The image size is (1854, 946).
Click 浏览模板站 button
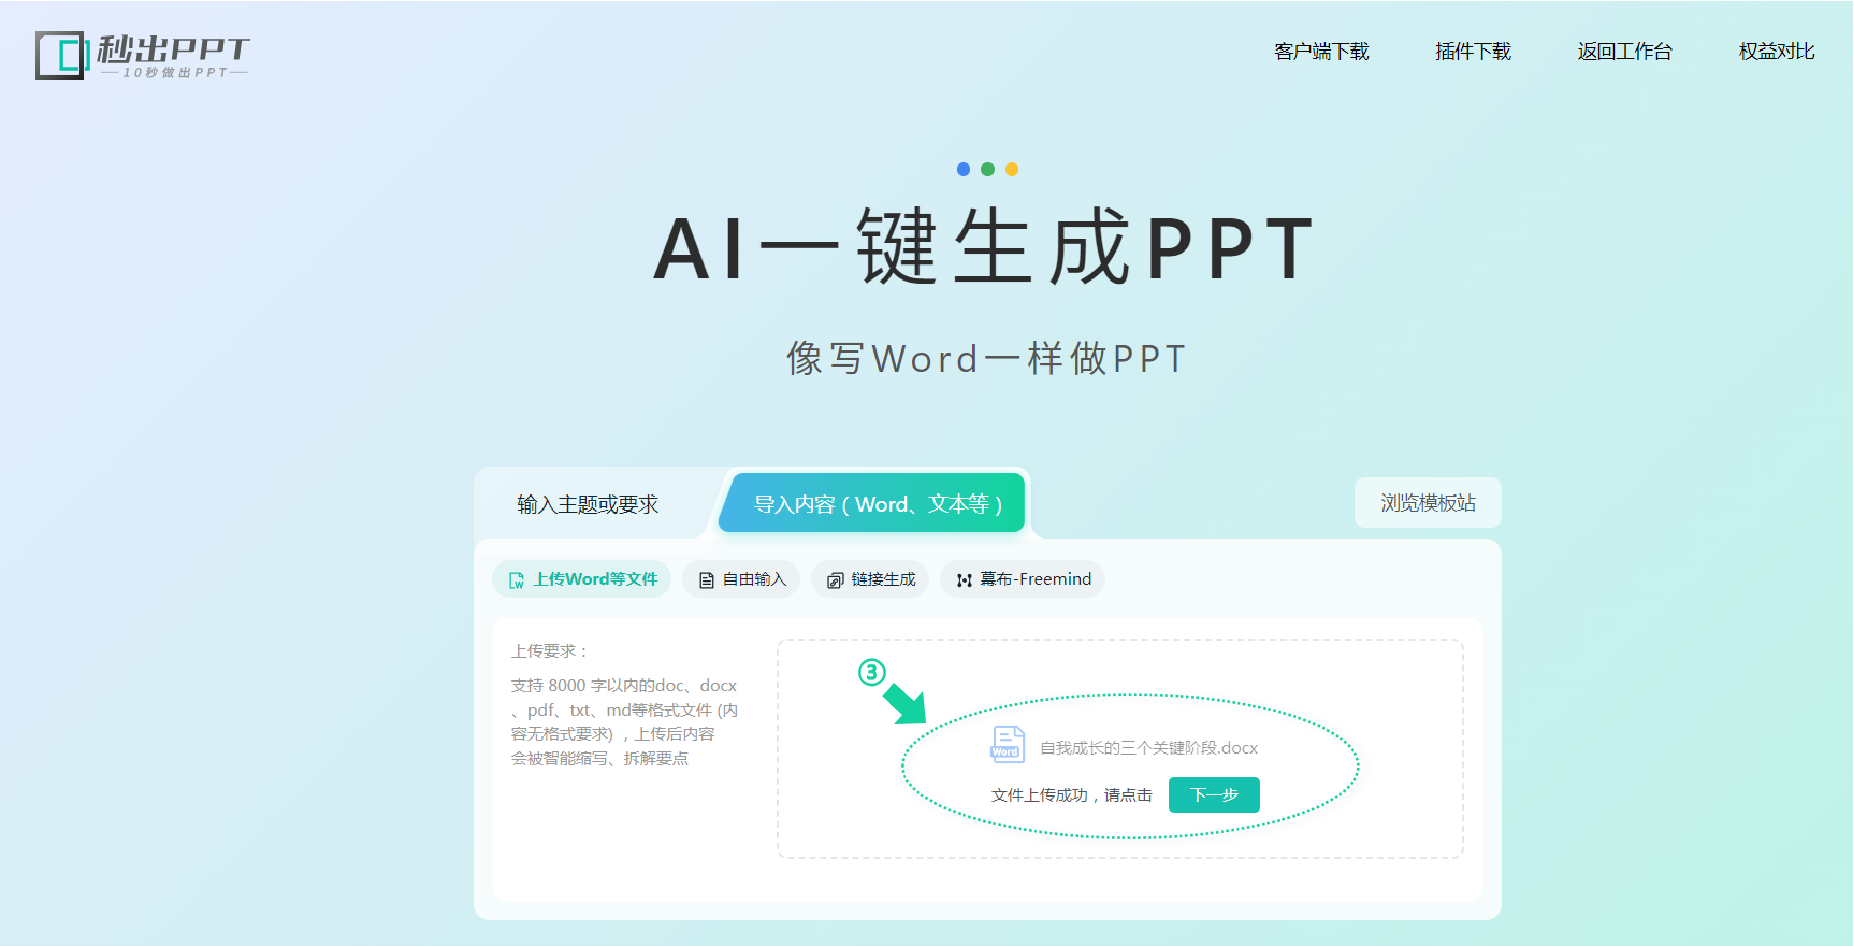coord(1428,502)
